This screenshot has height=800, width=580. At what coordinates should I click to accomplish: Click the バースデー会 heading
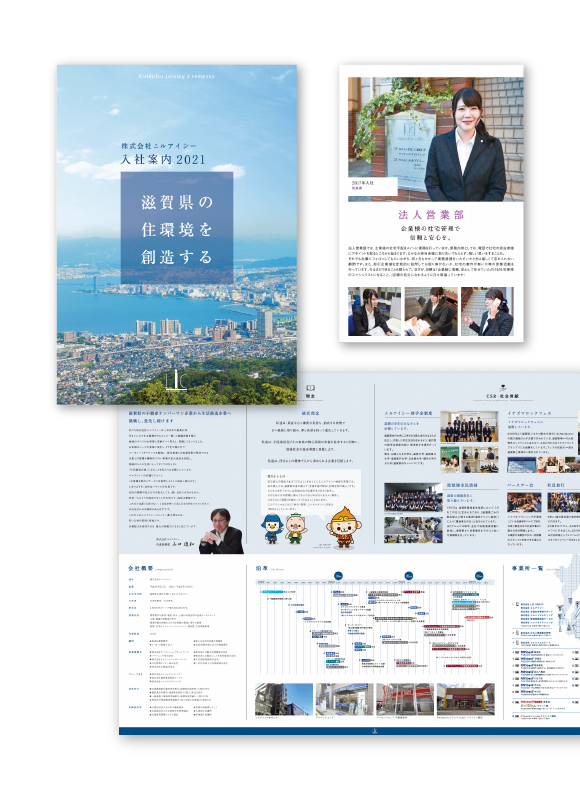520,485
